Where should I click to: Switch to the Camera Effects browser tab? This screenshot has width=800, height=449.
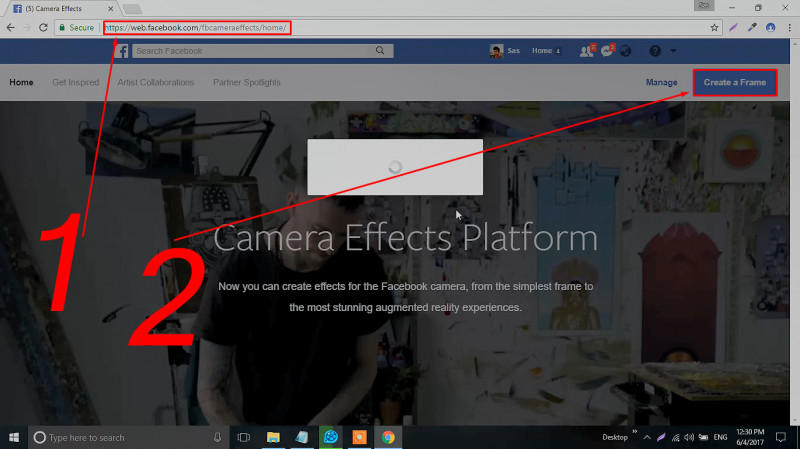[59, 9]
